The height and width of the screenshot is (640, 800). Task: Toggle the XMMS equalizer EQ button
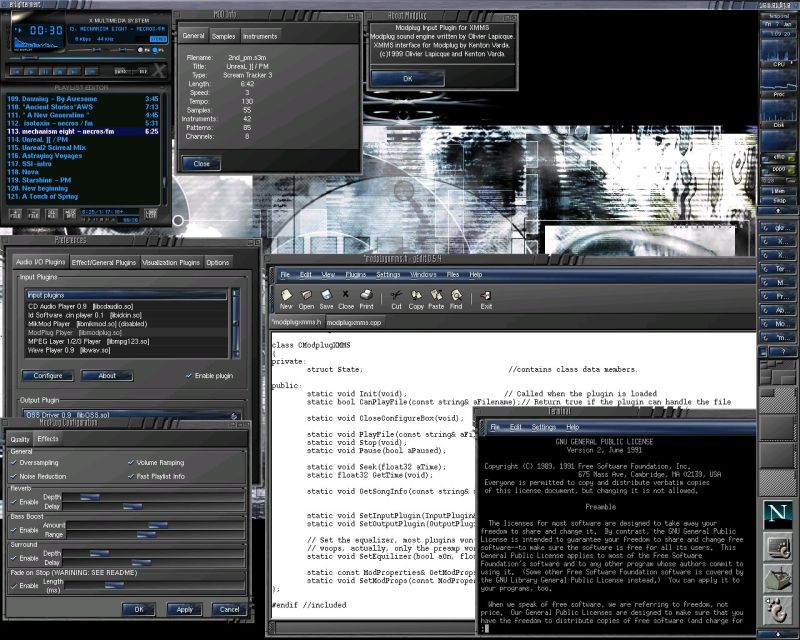point(144,50)
